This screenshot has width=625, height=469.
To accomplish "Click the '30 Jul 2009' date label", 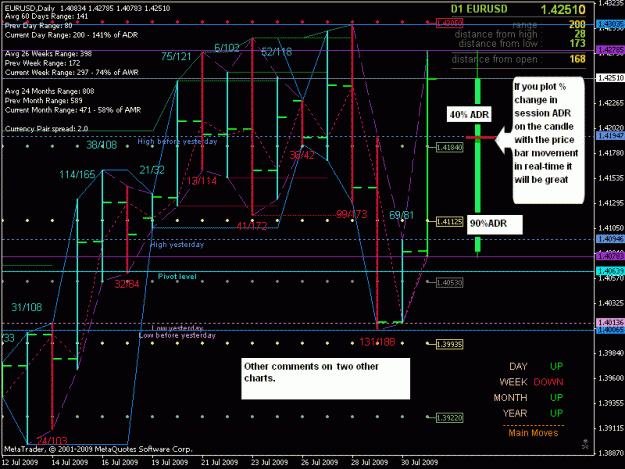I will tap(420, 462).
